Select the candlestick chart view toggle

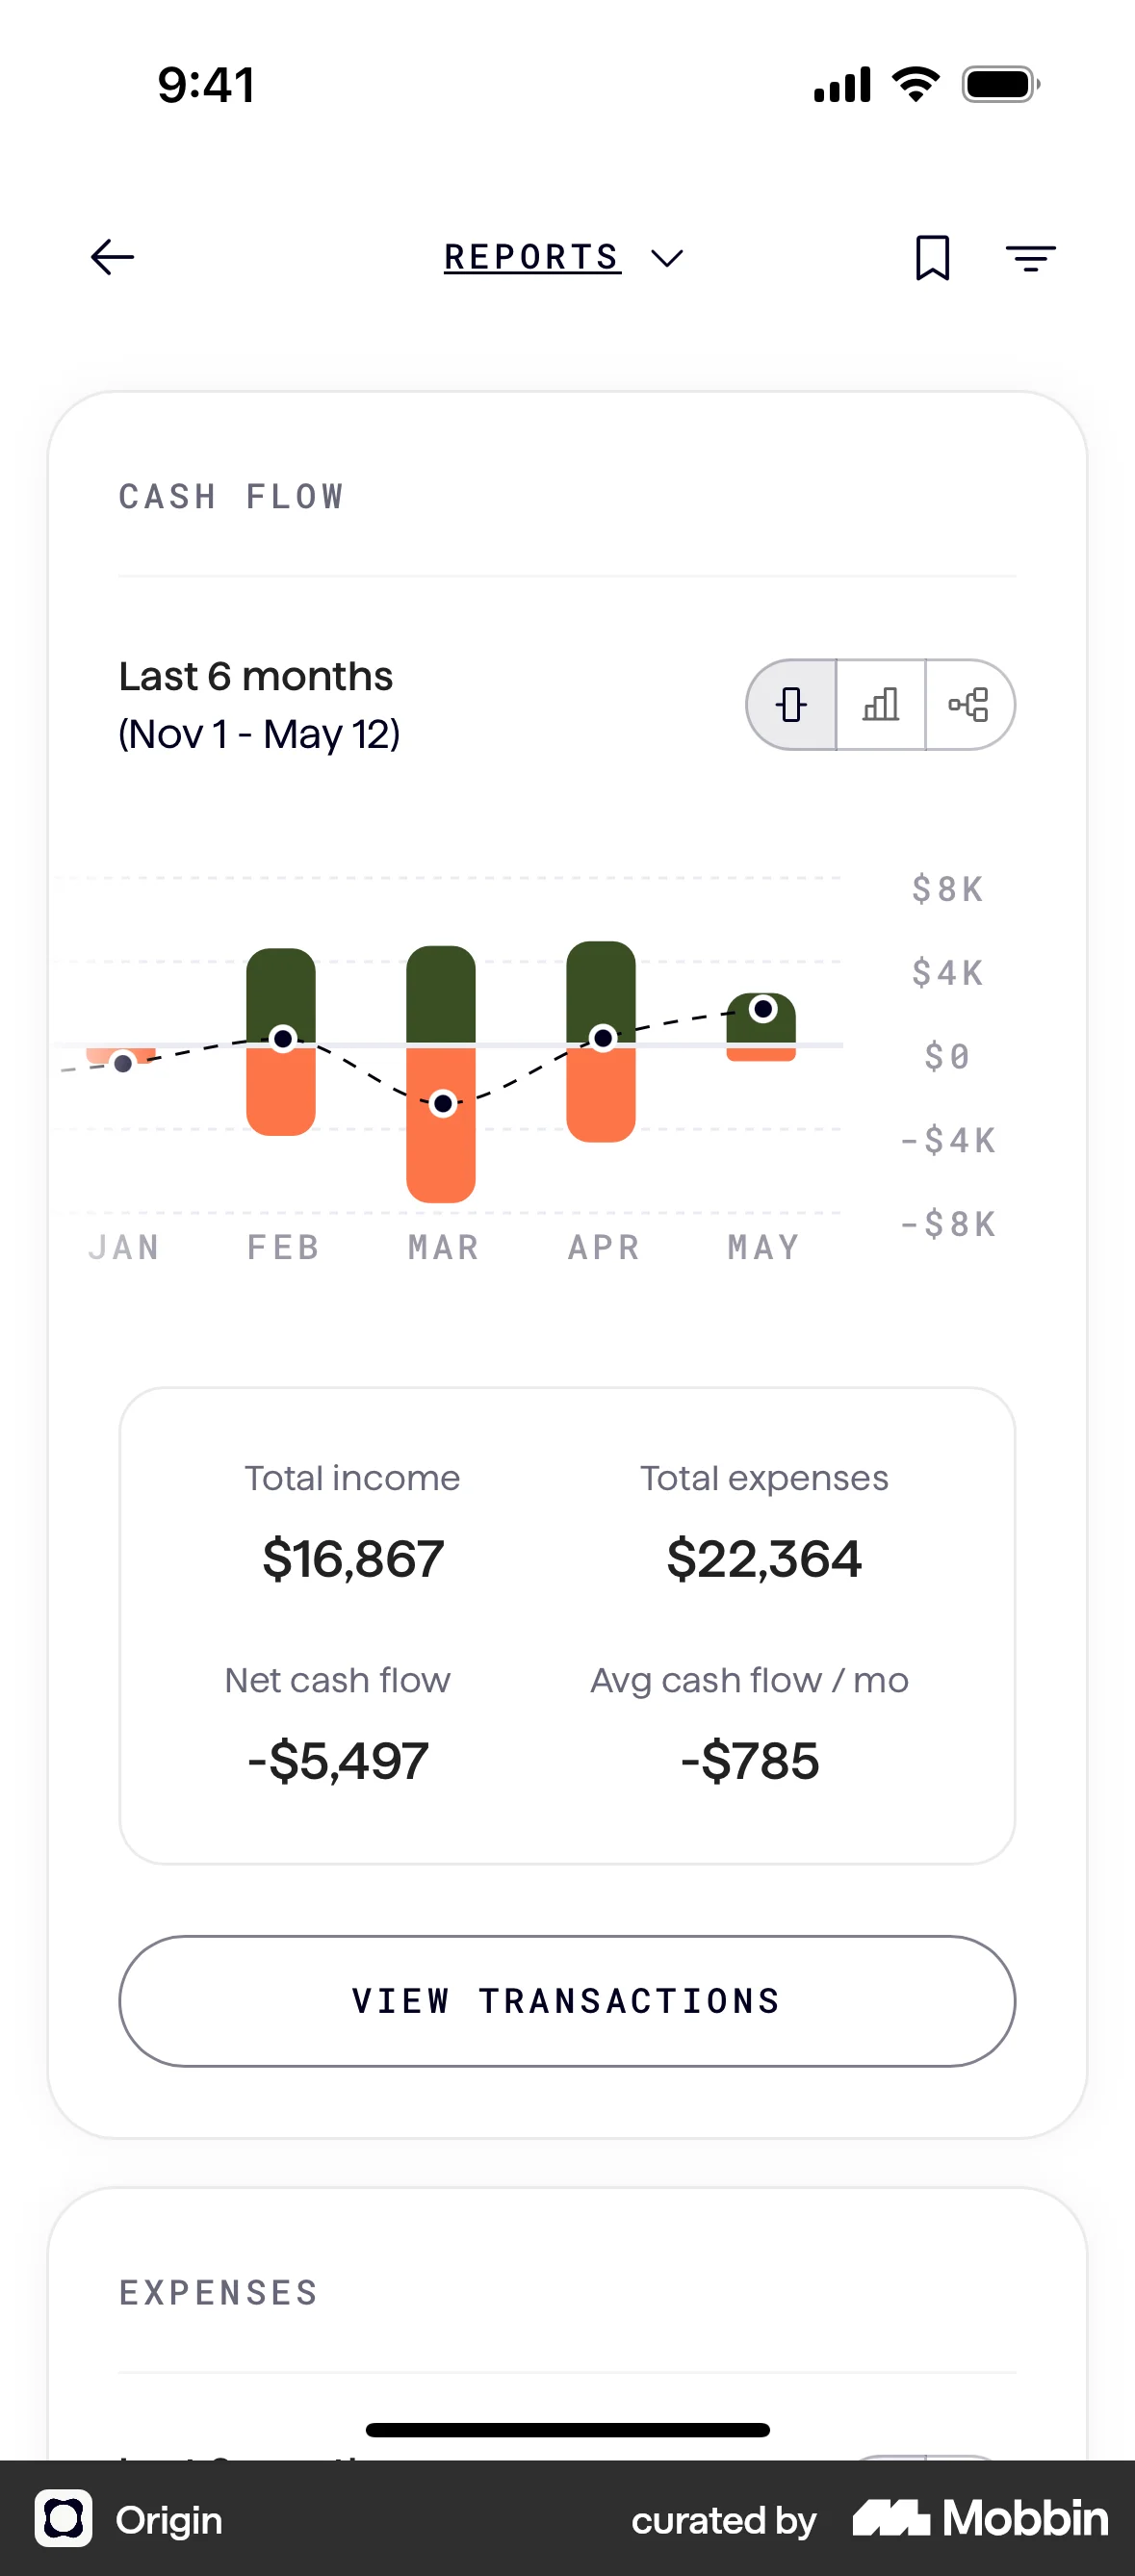coord(792,705)
